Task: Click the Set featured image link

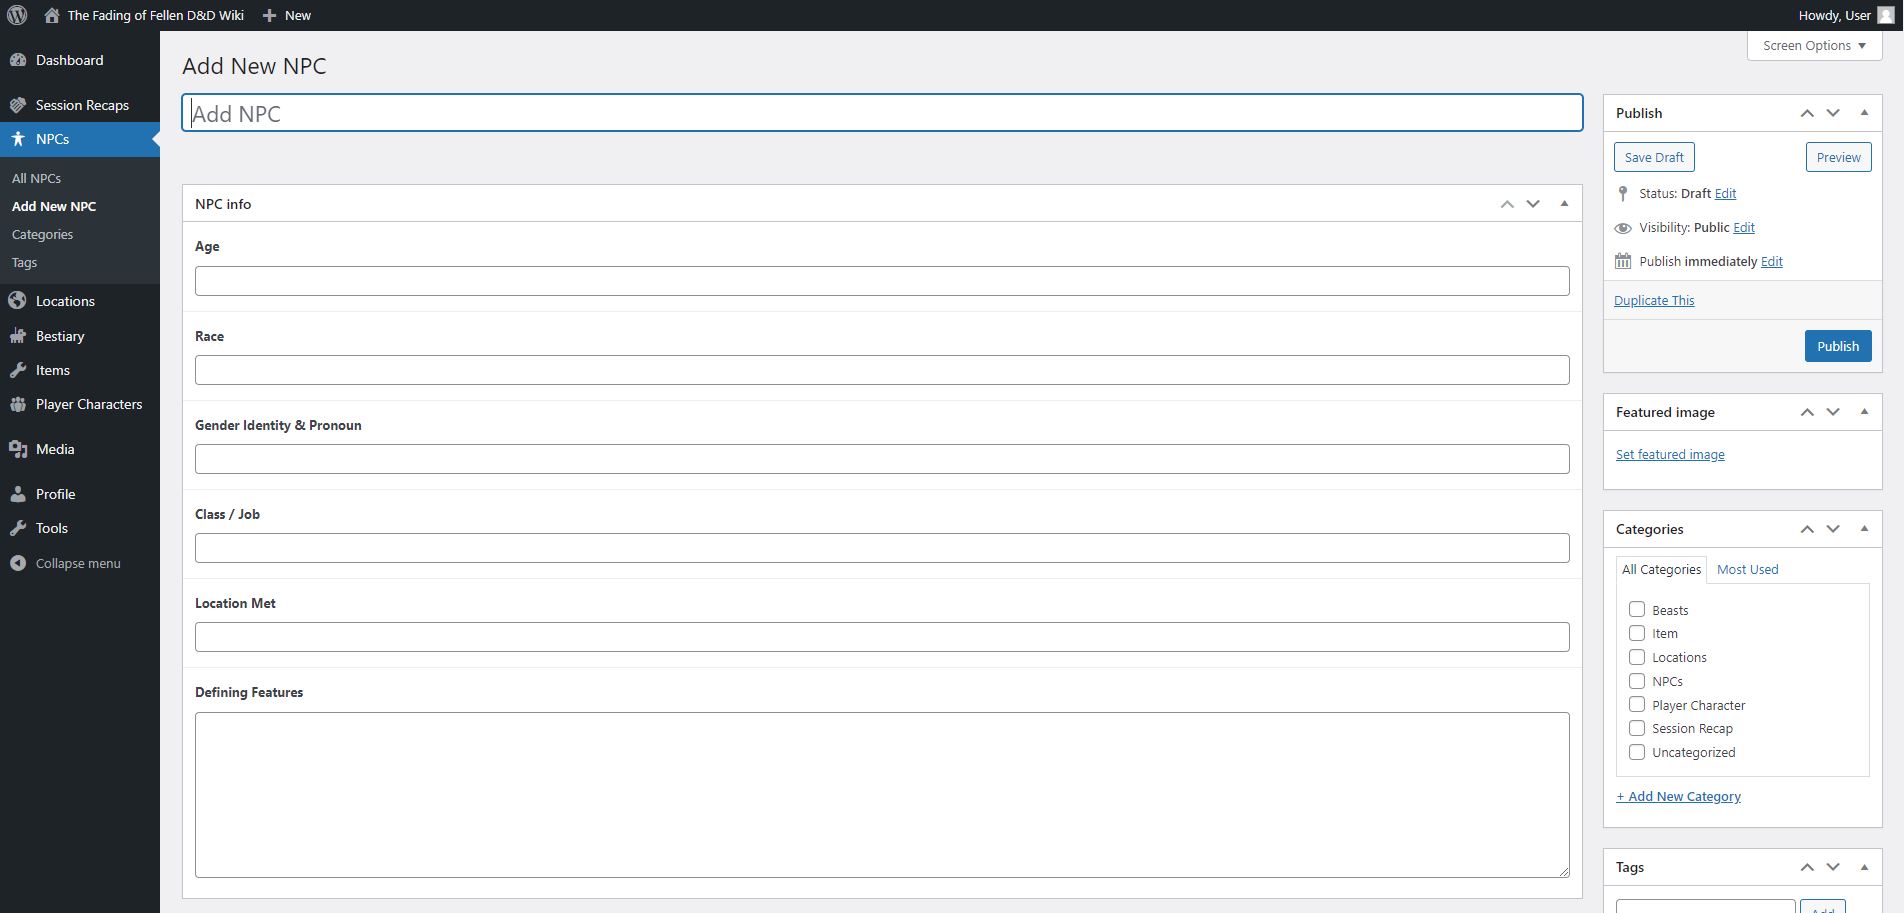Action: click(1670, 454)
